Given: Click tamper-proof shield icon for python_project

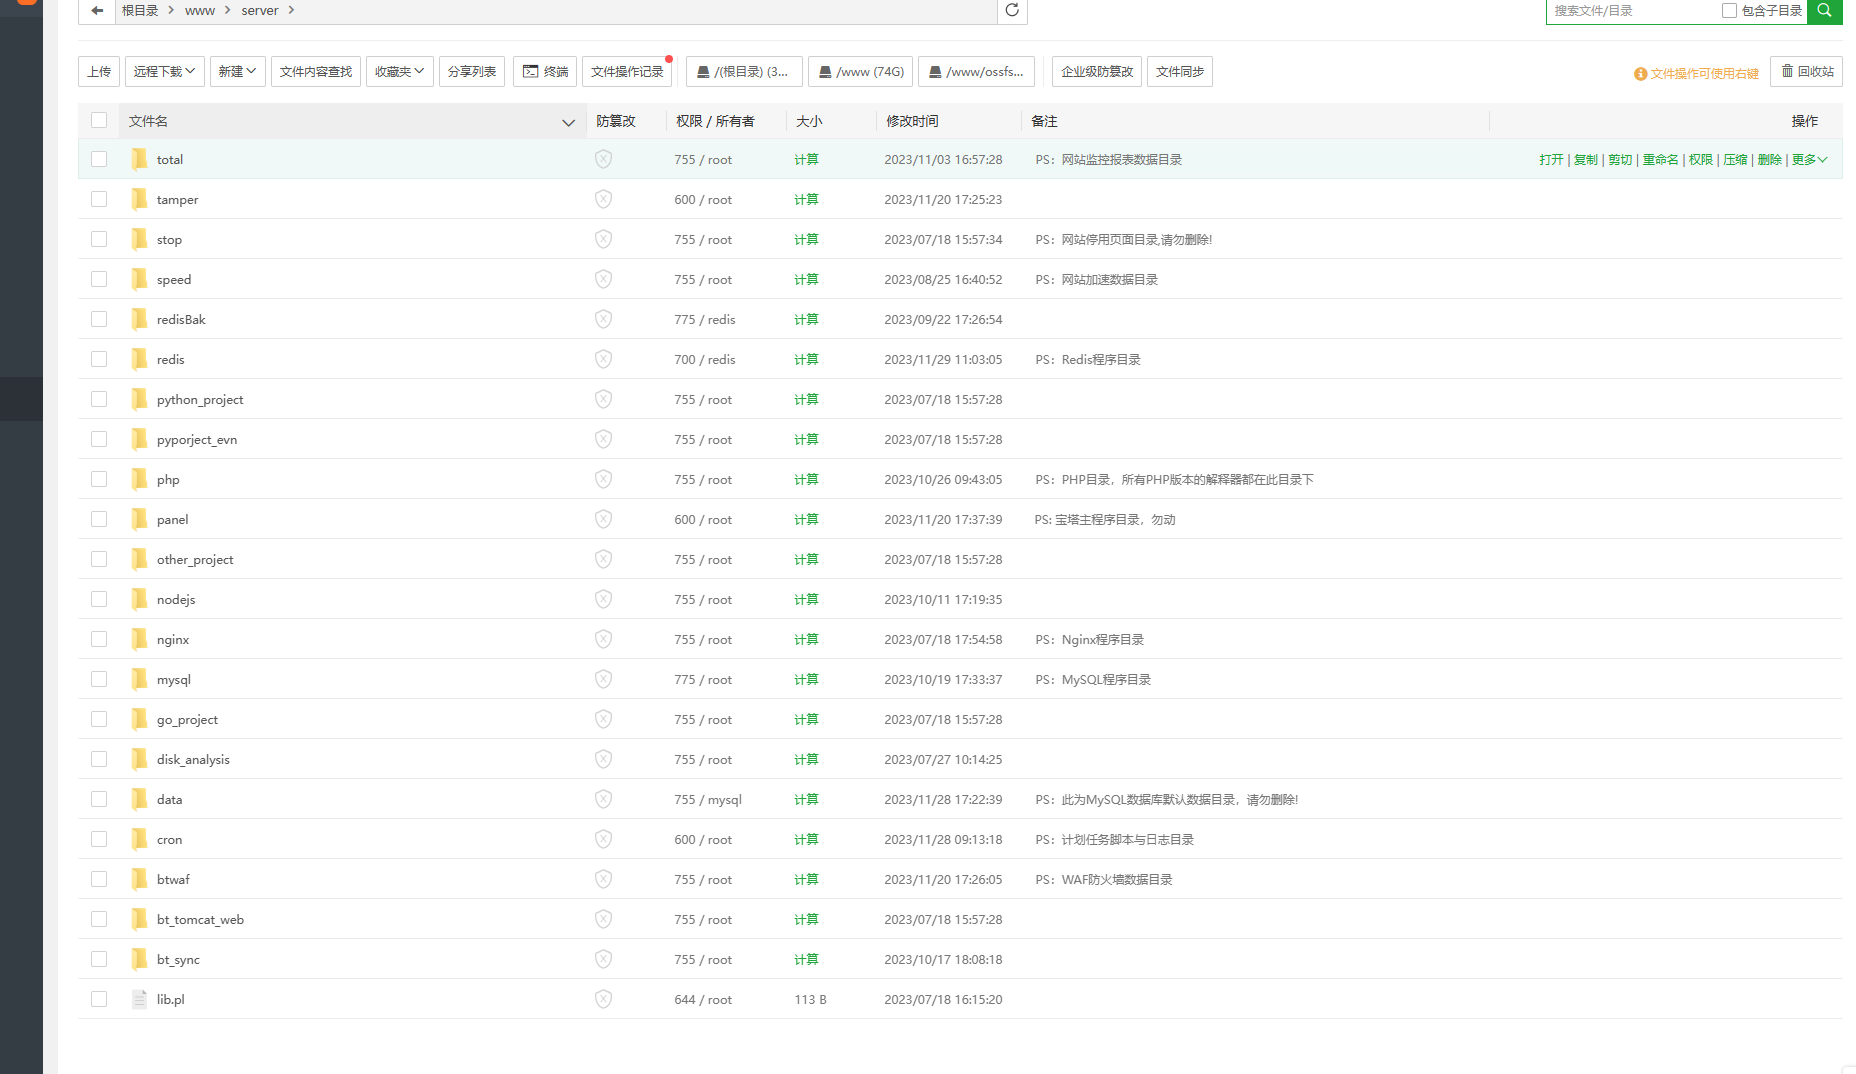Looking at the screenshot, I should click(603, 399).
